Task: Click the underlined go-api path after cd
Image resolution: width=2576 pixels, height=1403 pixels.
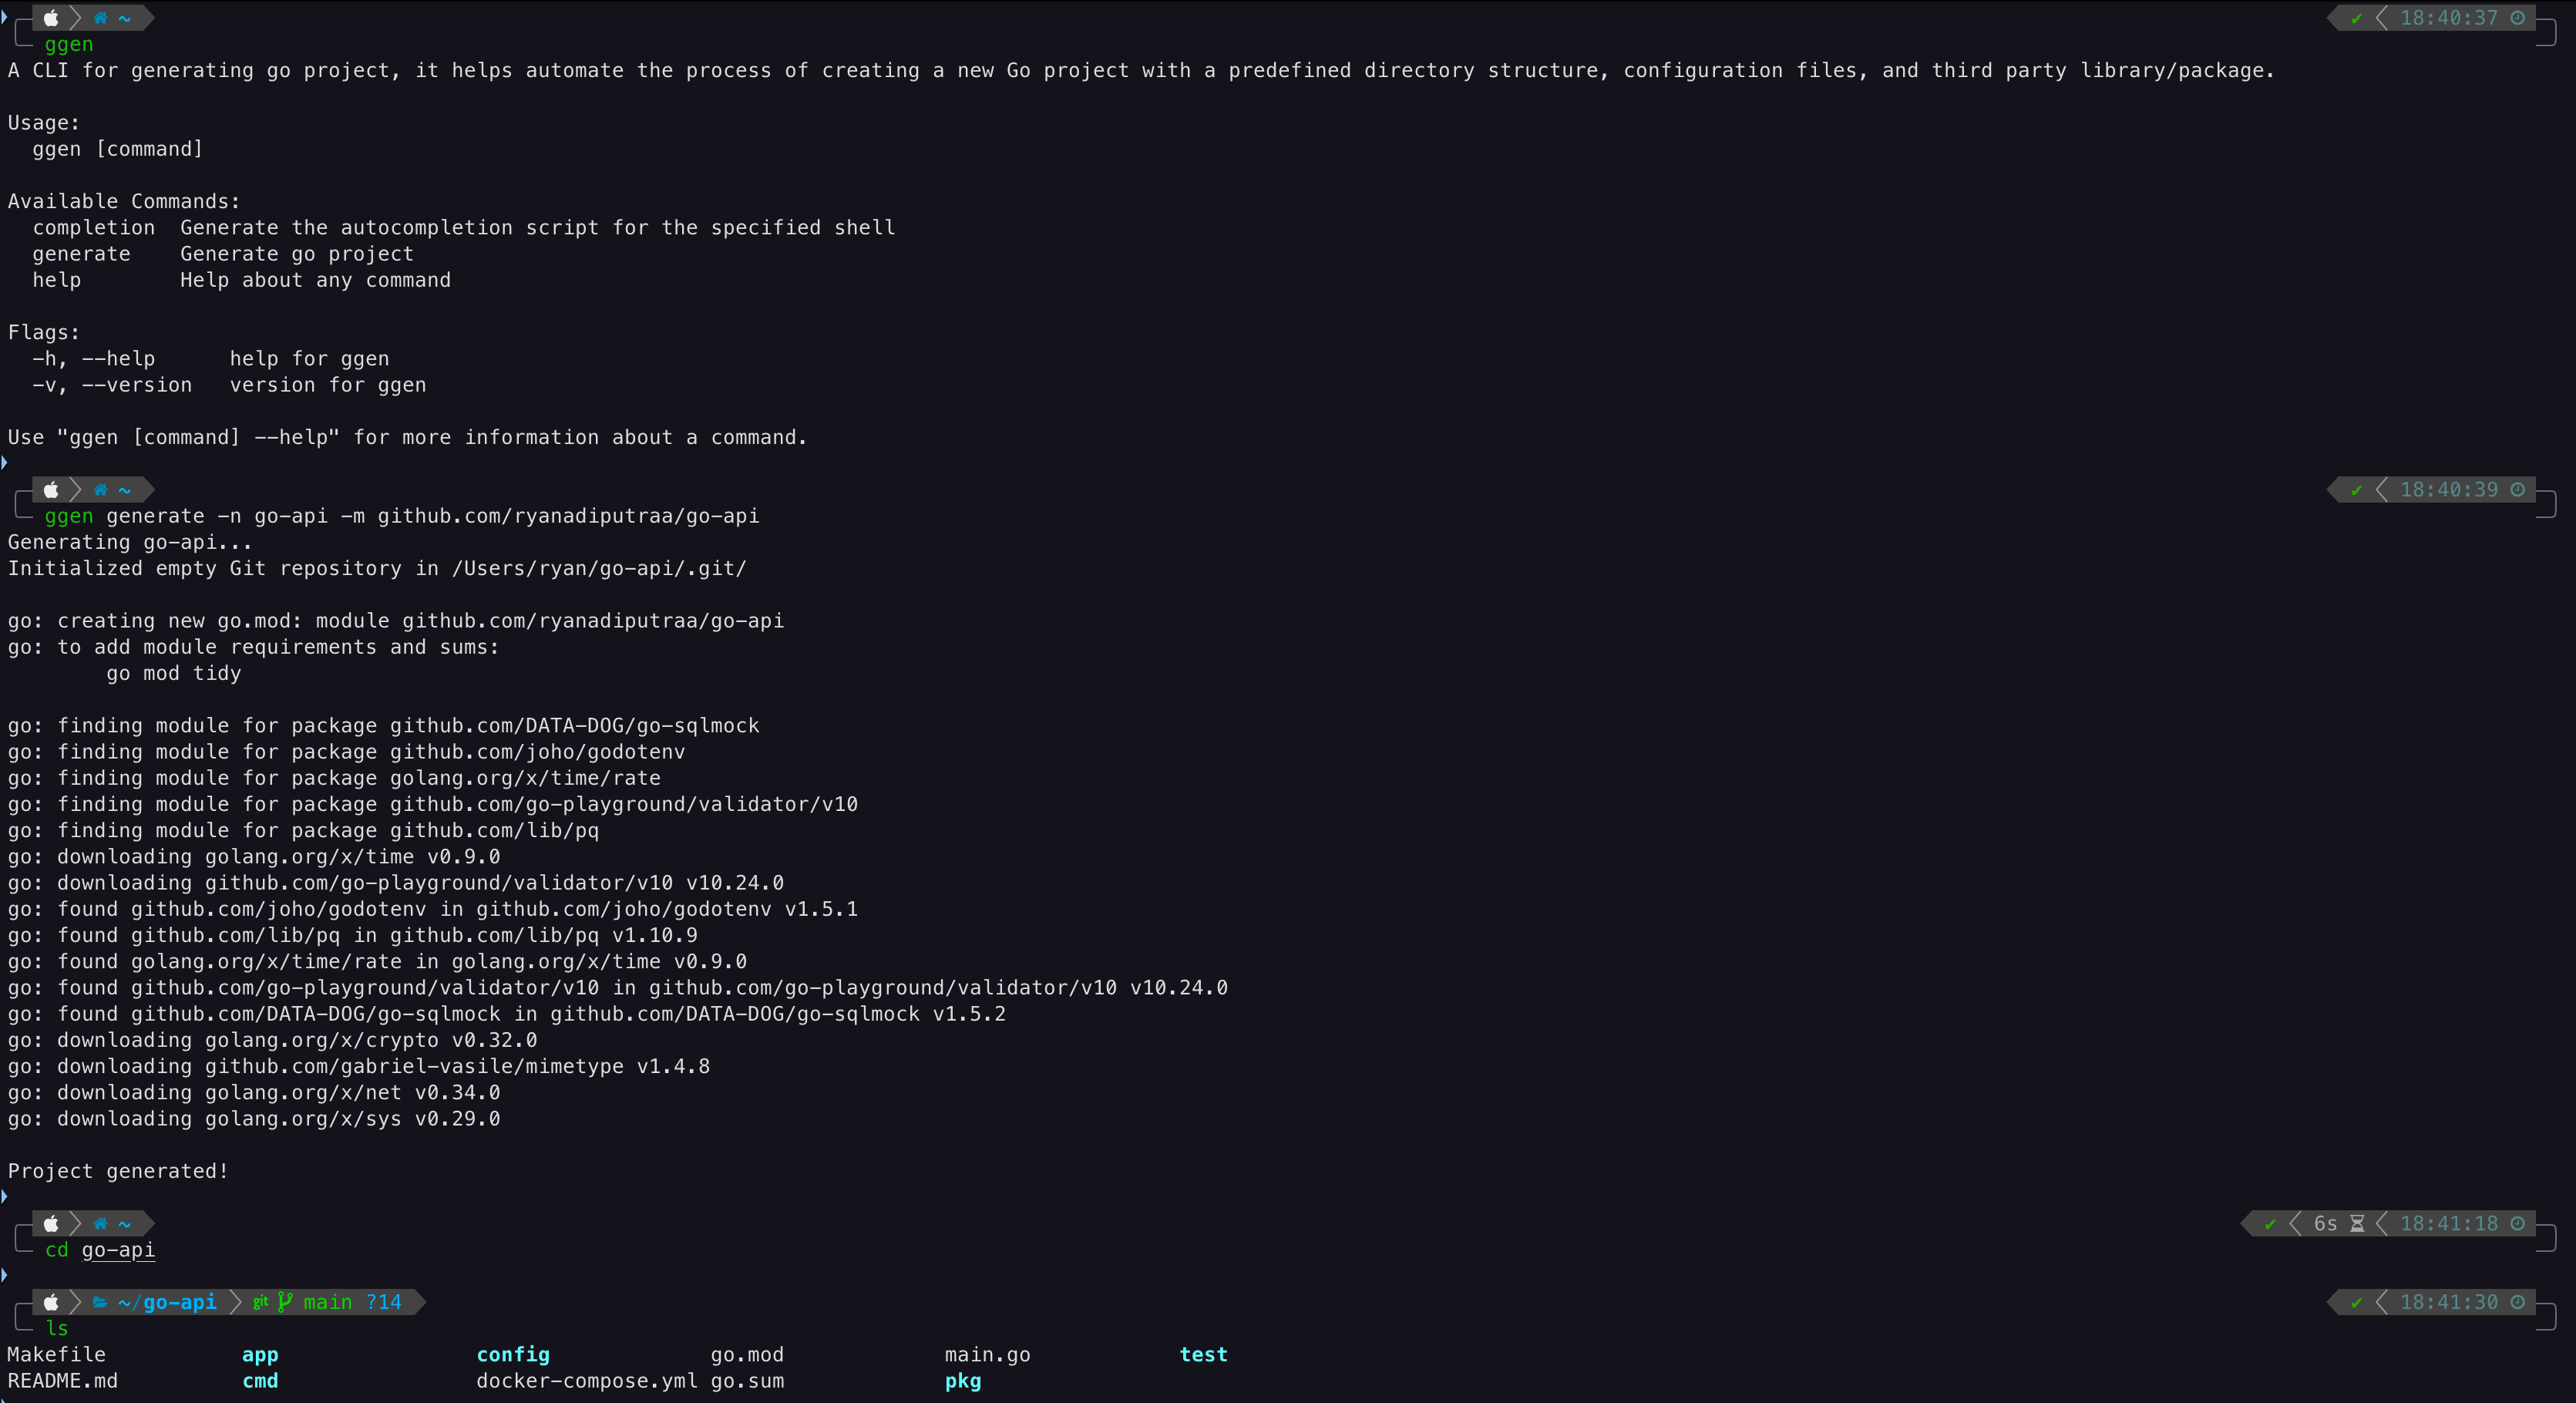Action: point(118,1250)
